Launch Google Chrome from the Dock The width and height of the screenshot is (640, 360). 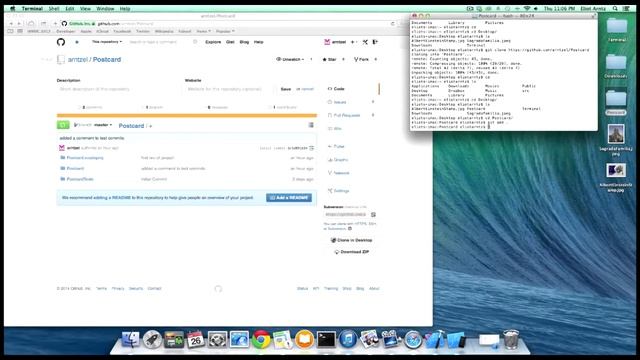(261, 340)
